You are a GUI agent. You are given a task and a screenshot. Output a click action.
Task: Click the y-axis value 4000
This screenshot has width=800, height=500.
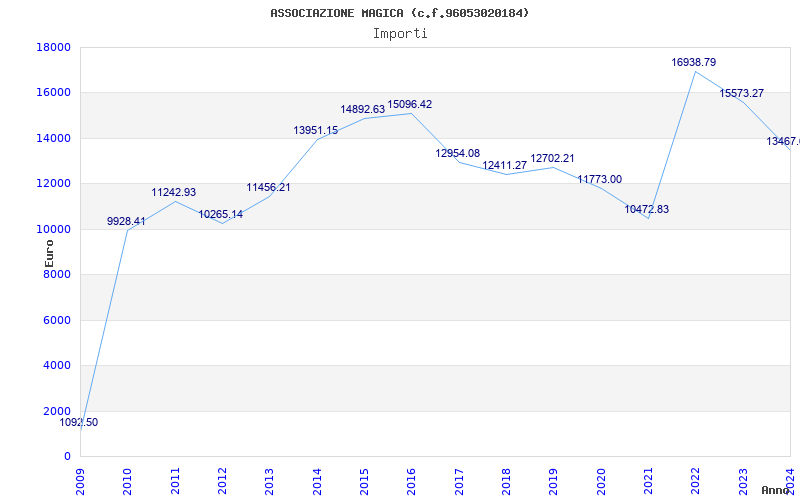56,366
